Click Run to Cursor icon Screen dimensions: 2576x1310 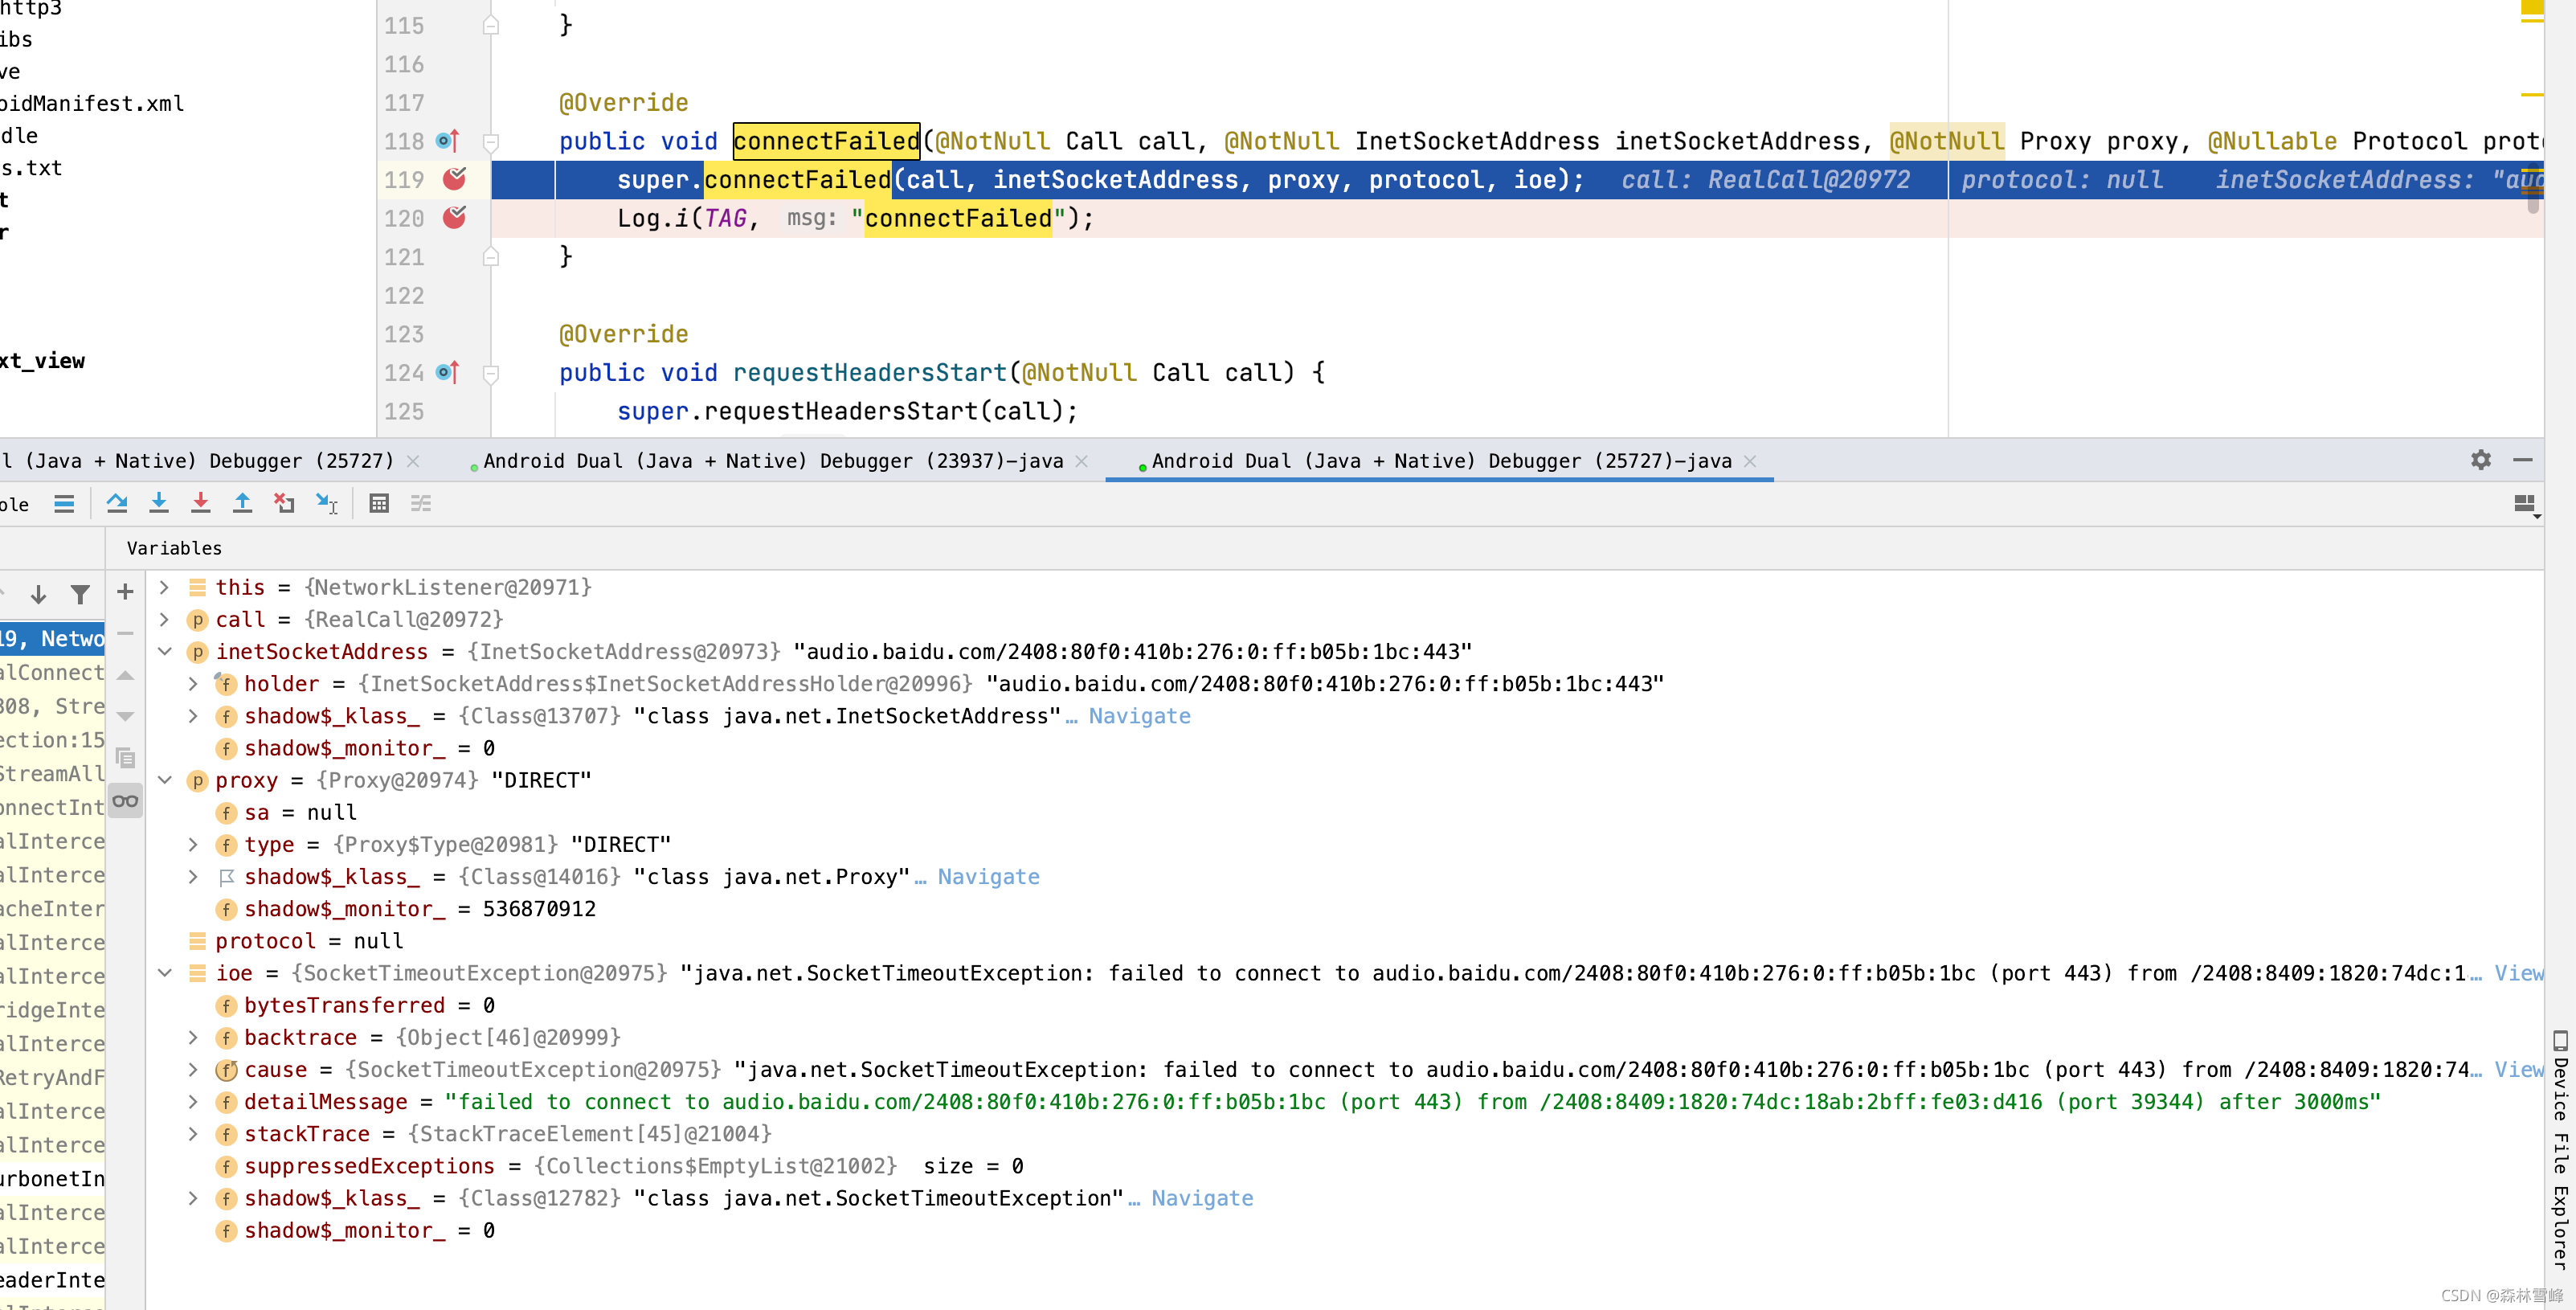pos(327,503)
